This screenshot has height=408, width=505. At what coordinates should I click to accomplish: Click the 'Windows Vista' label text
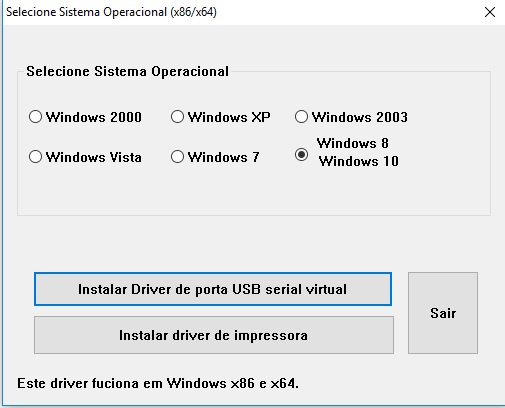point(94,157)
